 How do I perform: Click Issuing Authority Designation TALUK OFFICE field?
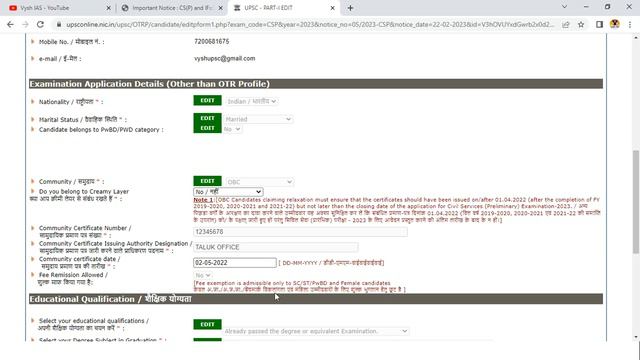pyautogui.click(x=276, y=247)
